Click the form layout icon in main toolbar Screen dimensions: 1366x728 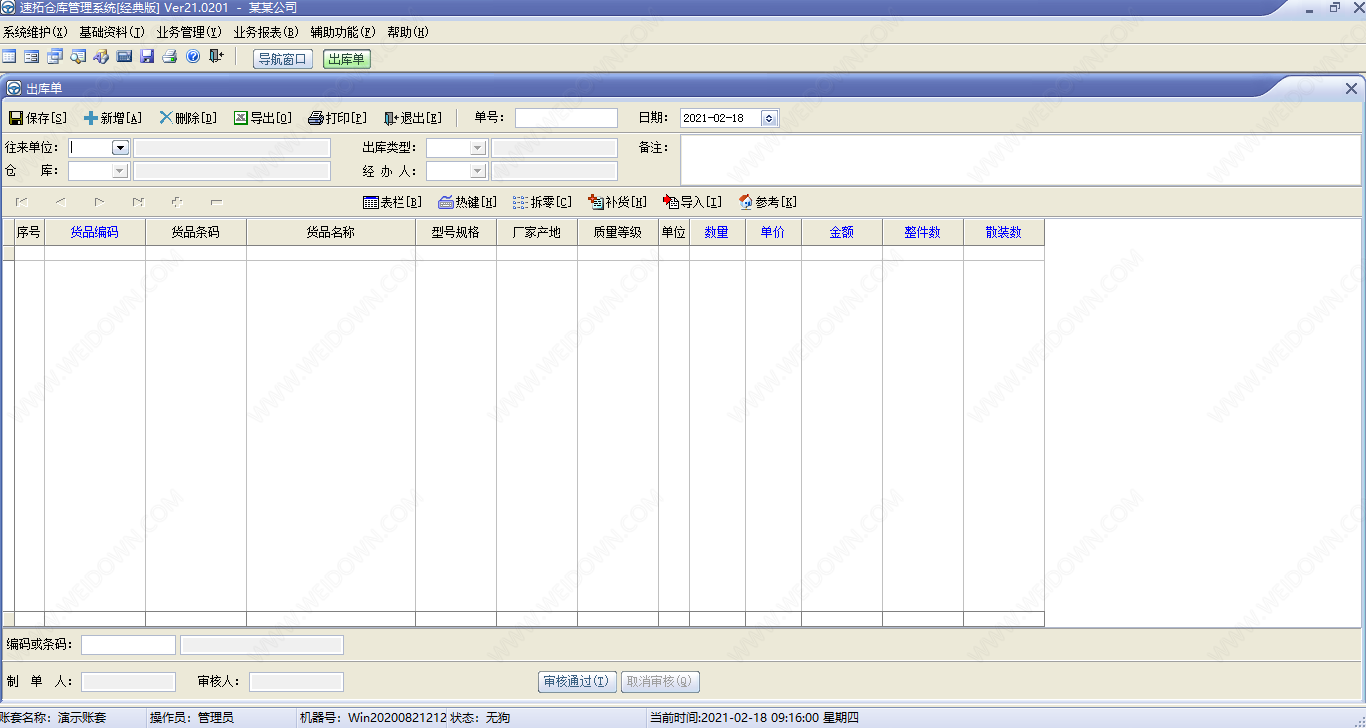[x=32, y=57]
